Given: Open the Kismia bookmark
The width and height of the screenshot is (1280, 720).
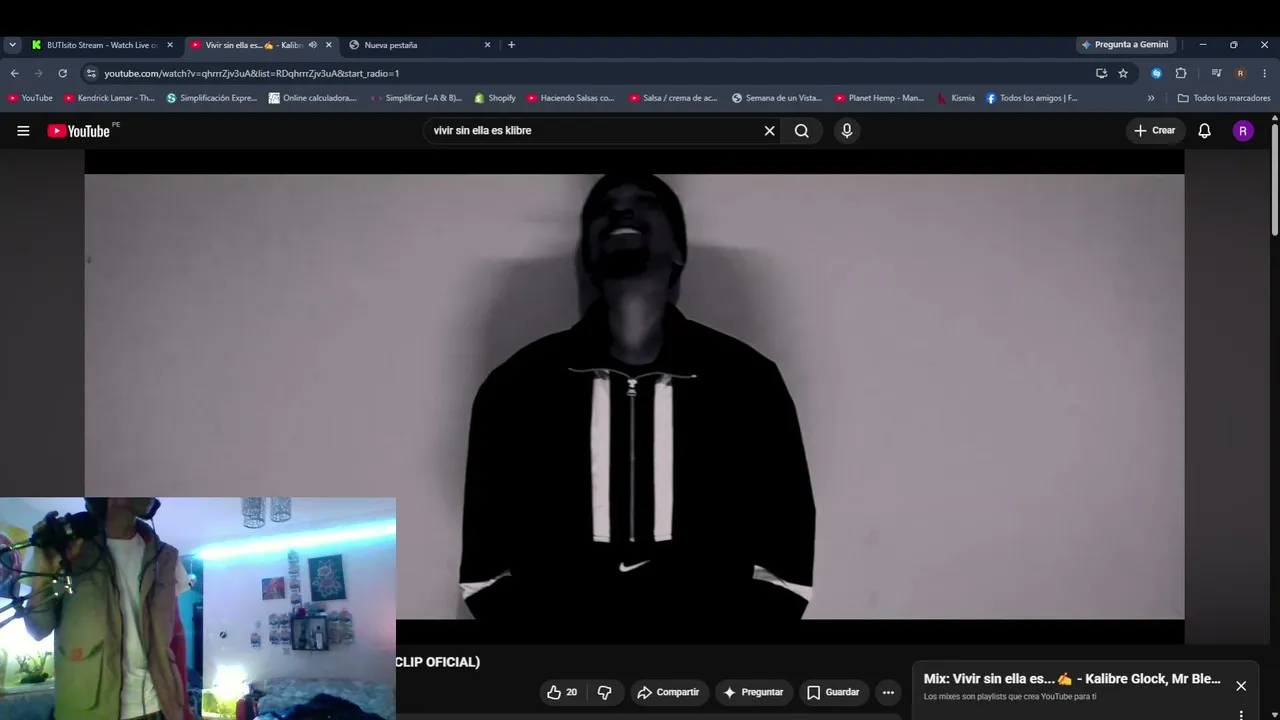Looking at the screenshot, I should click(955, 98).
